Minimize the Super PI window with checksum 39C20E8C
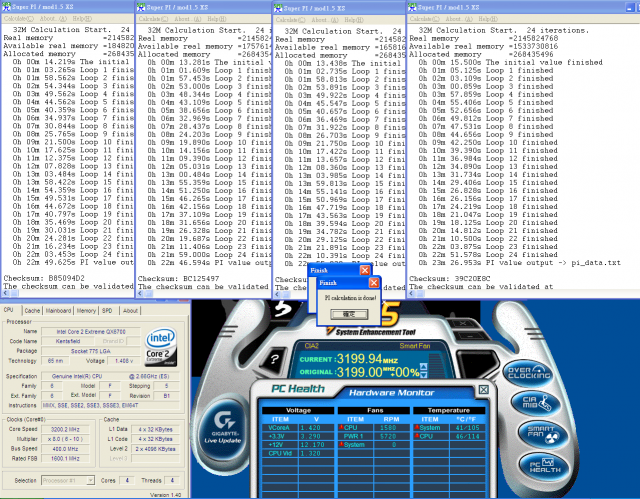 click(x=630, y=7)
